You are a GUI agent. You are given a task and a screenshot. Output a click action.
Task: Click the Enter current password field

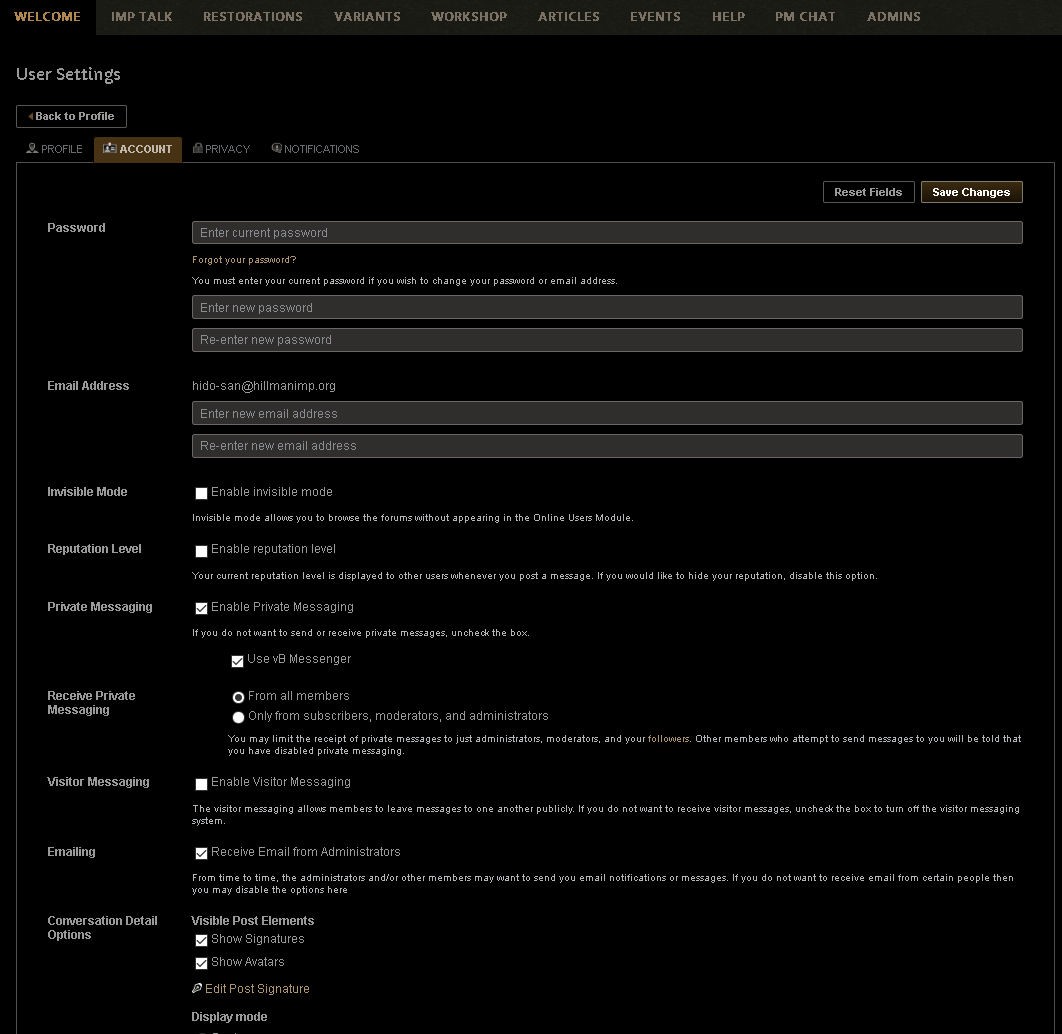[x=606, y=233]
